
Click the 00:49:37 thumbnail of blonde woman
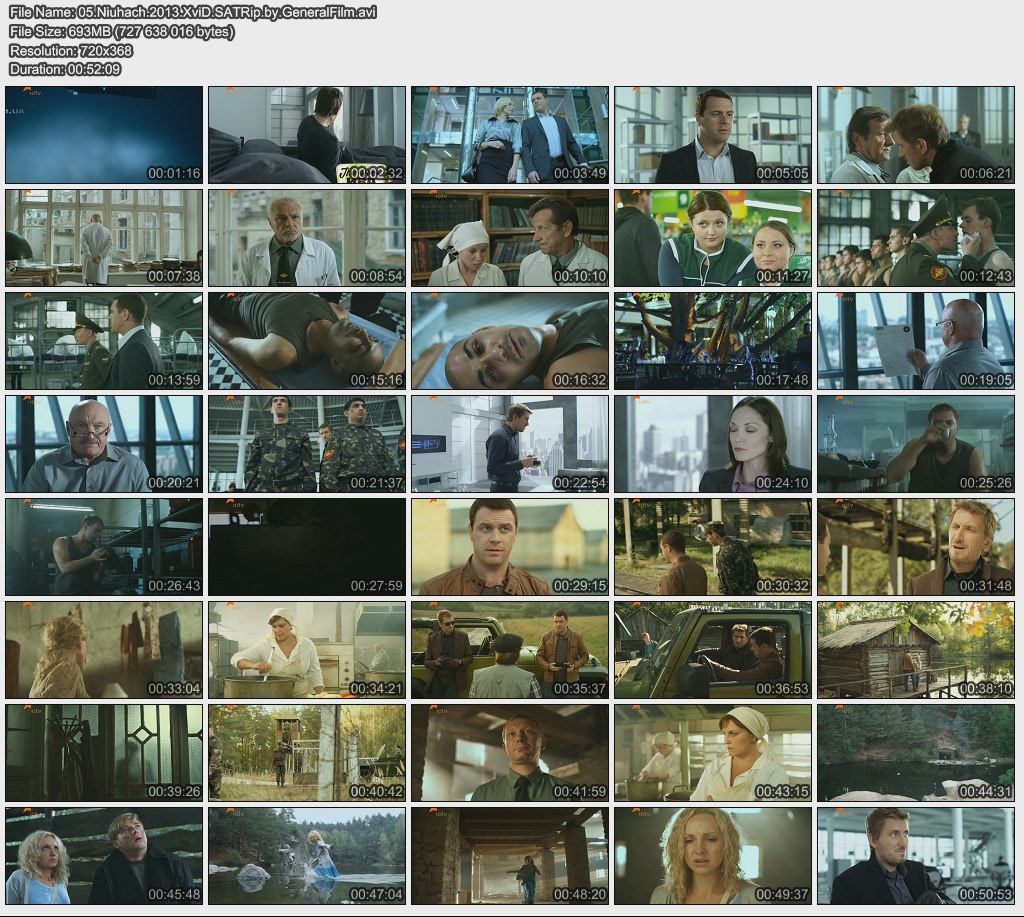coord(712,856)
